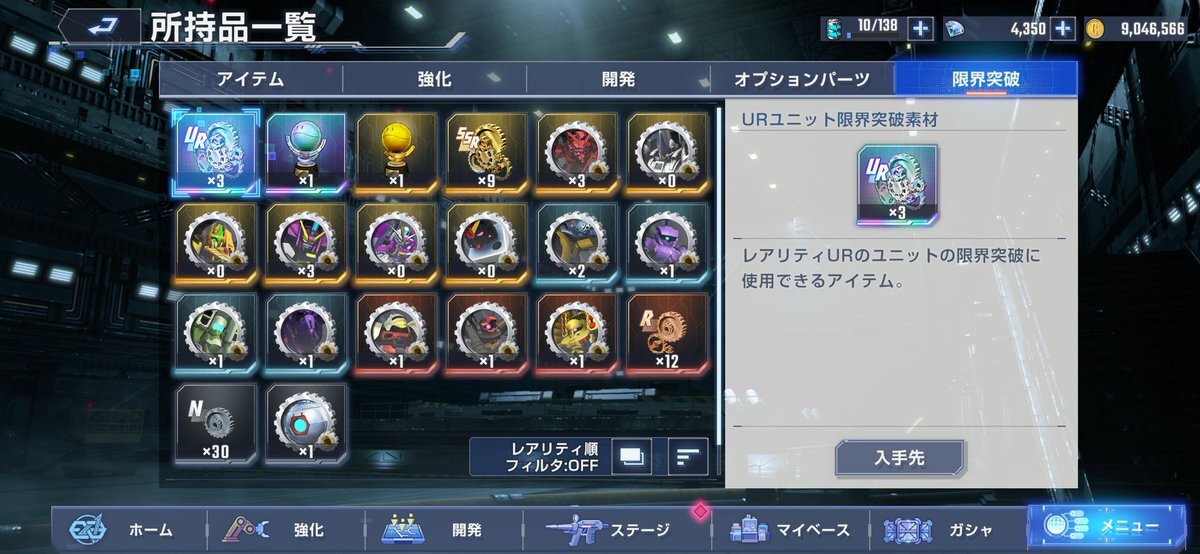The height and width of the screenshot is (554, 1200).
Task: Switch to the アイテム tab
Action: pyautogui.click(x=250, y=79)
